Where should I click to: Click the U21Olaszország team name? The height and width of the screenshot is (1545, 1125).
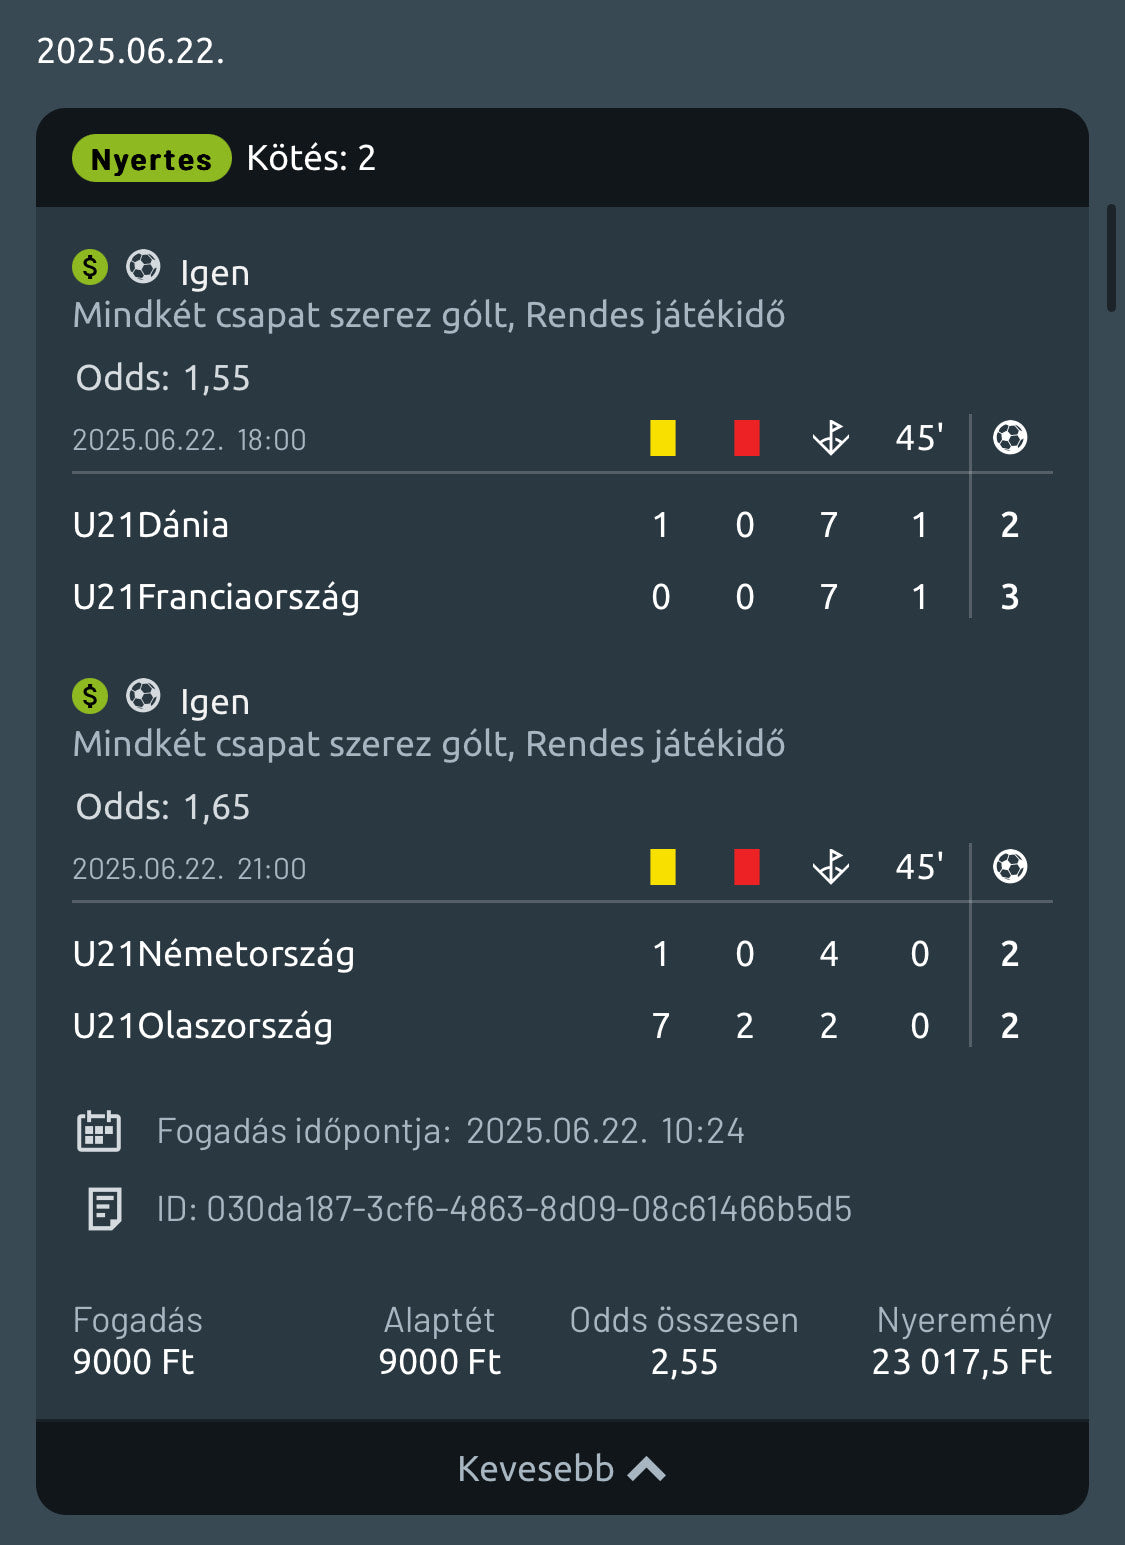coord(203,1026)
